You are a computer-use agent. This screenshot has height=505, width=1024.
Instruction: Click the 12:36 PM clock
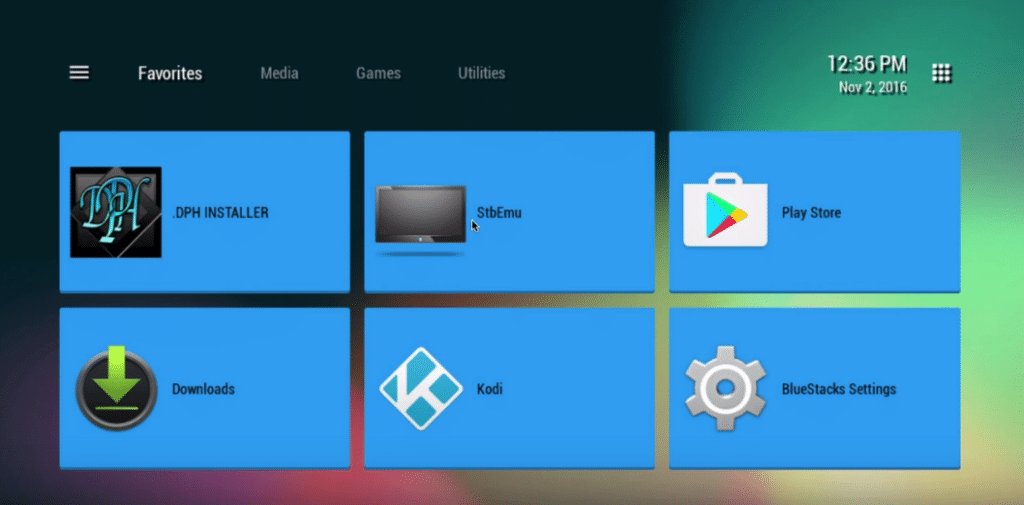pyautogui.click(x=867, y=64)
